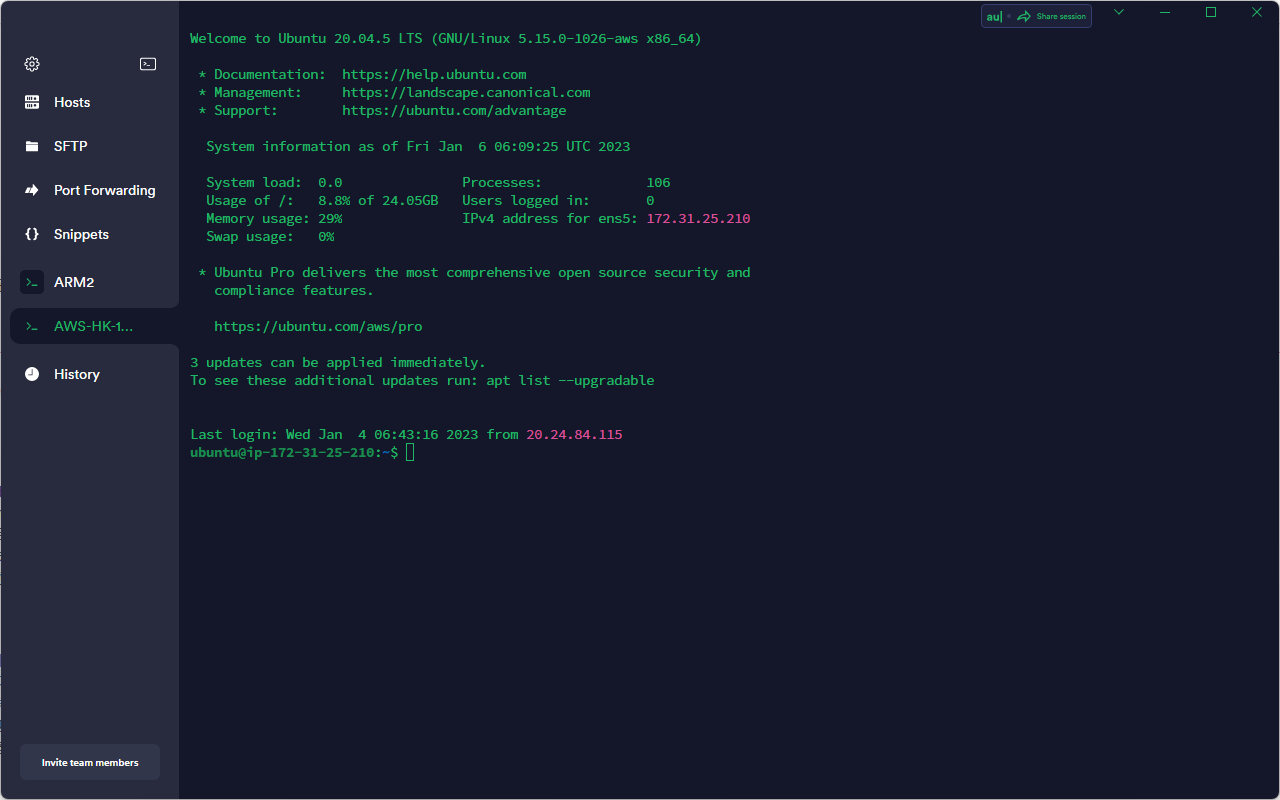Open the Hosts server list icon
The image size is (1280, 800).
pos(32,102)
